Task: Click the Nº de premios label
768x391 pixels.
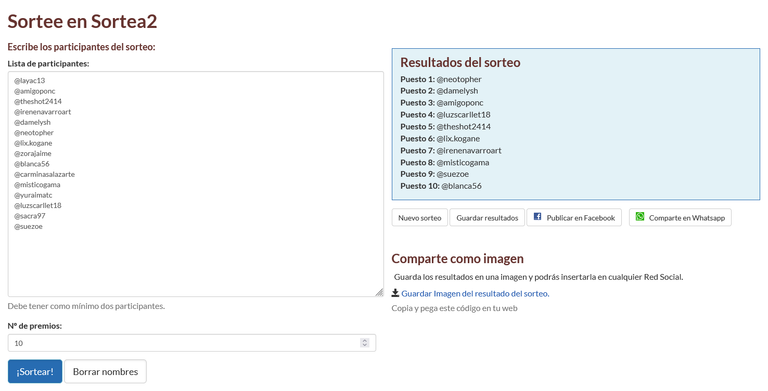Action: tap(35, 326)
